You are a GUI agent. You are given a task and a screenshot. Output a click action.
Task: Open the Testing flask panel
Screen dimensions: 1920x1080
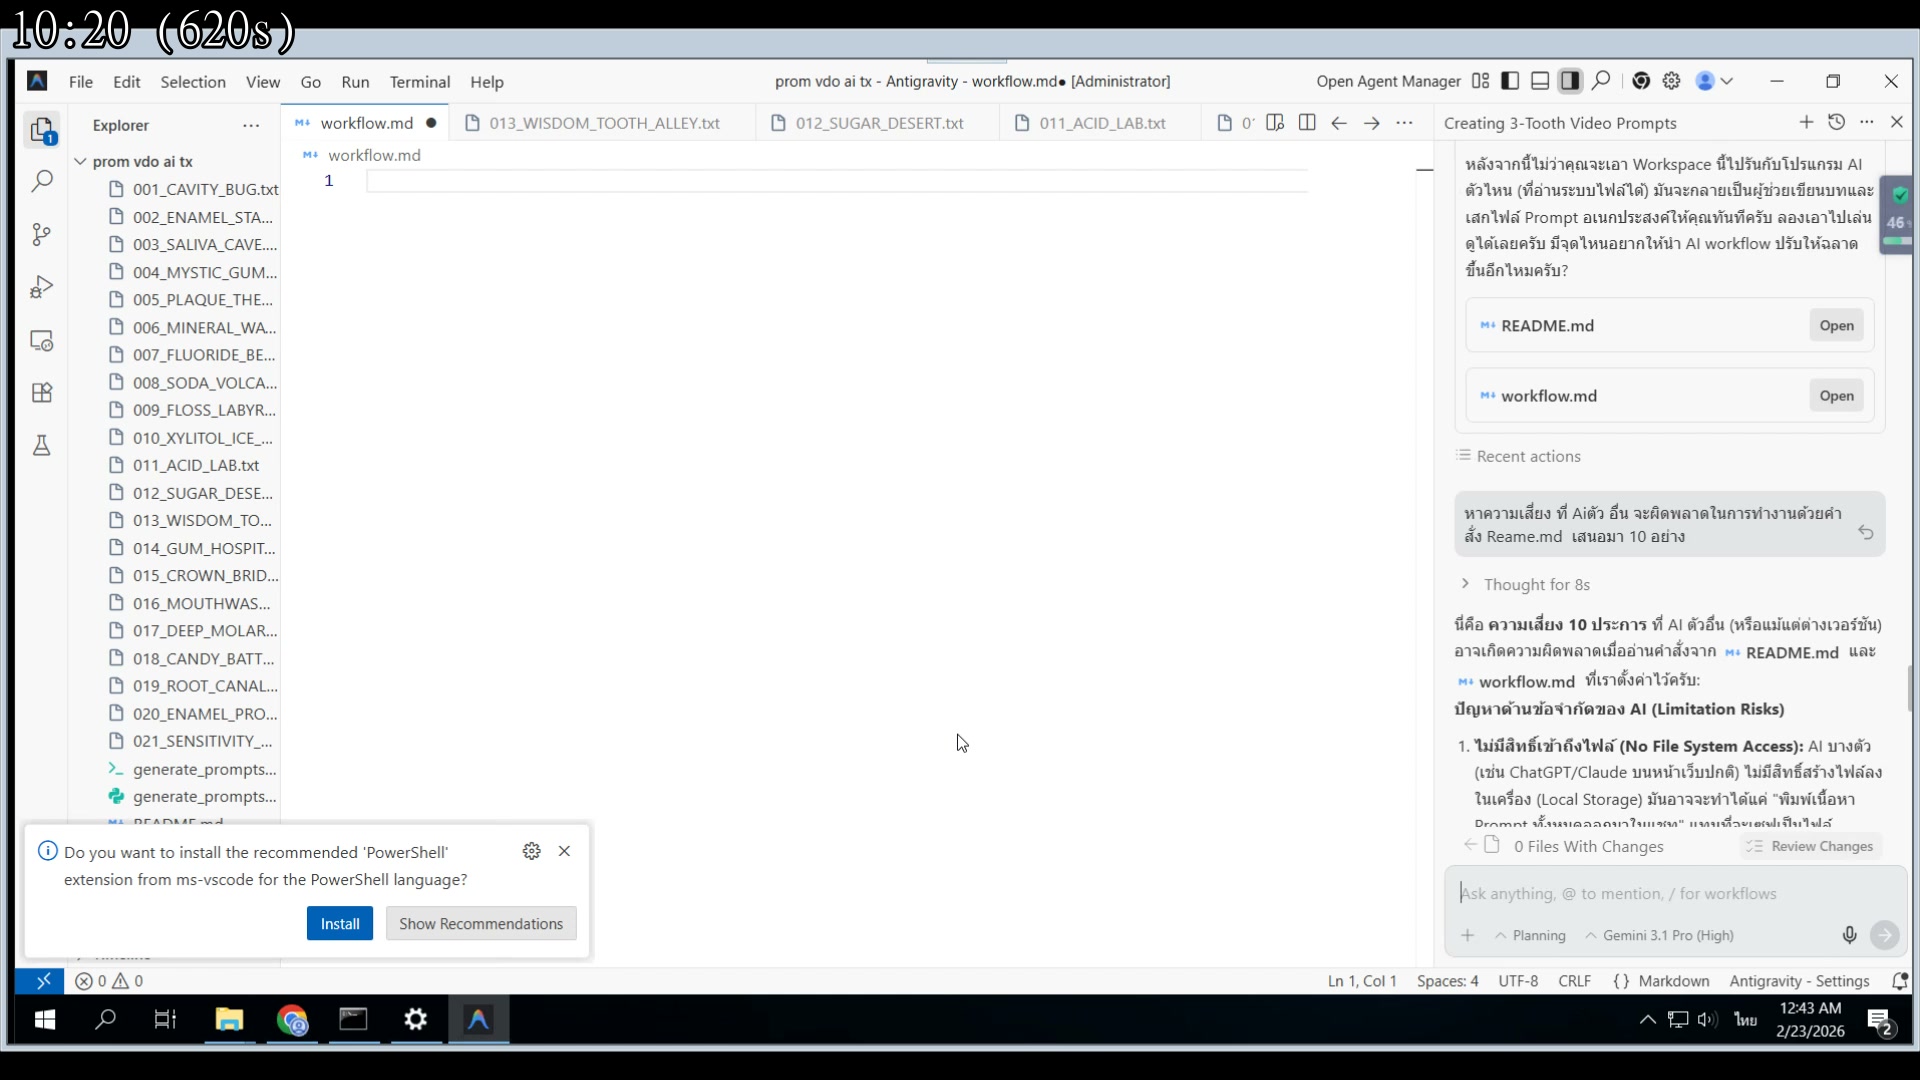tap(42, 446)
